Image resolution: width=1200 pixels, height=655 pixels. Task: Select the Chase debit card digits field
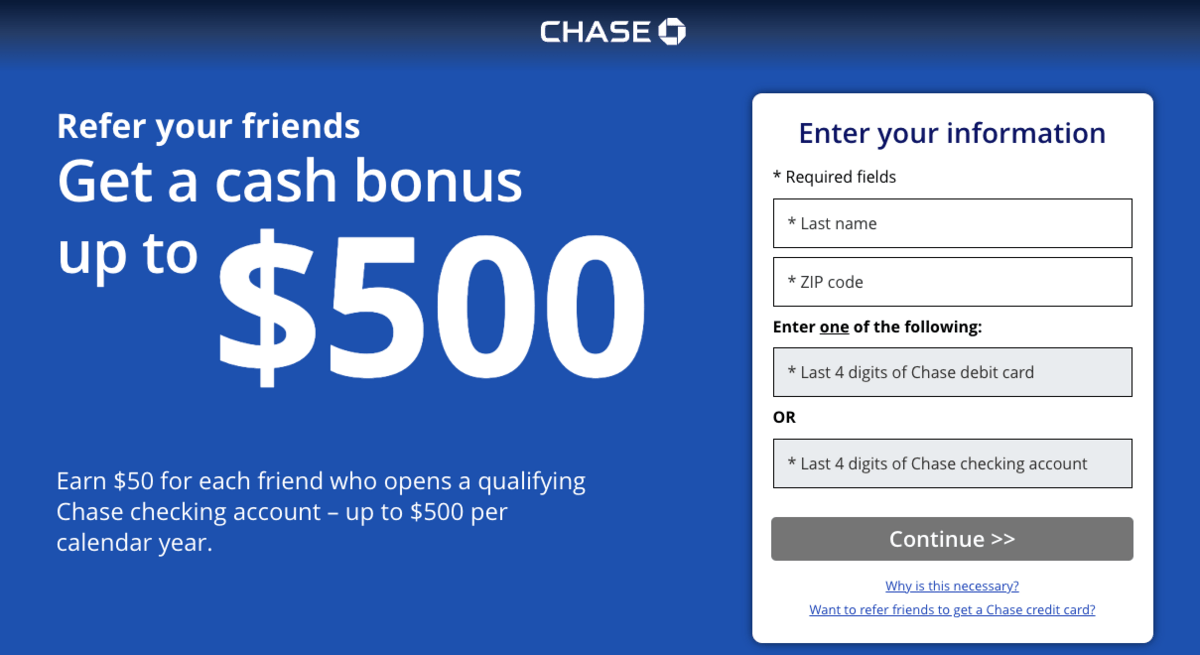(952, 372)
